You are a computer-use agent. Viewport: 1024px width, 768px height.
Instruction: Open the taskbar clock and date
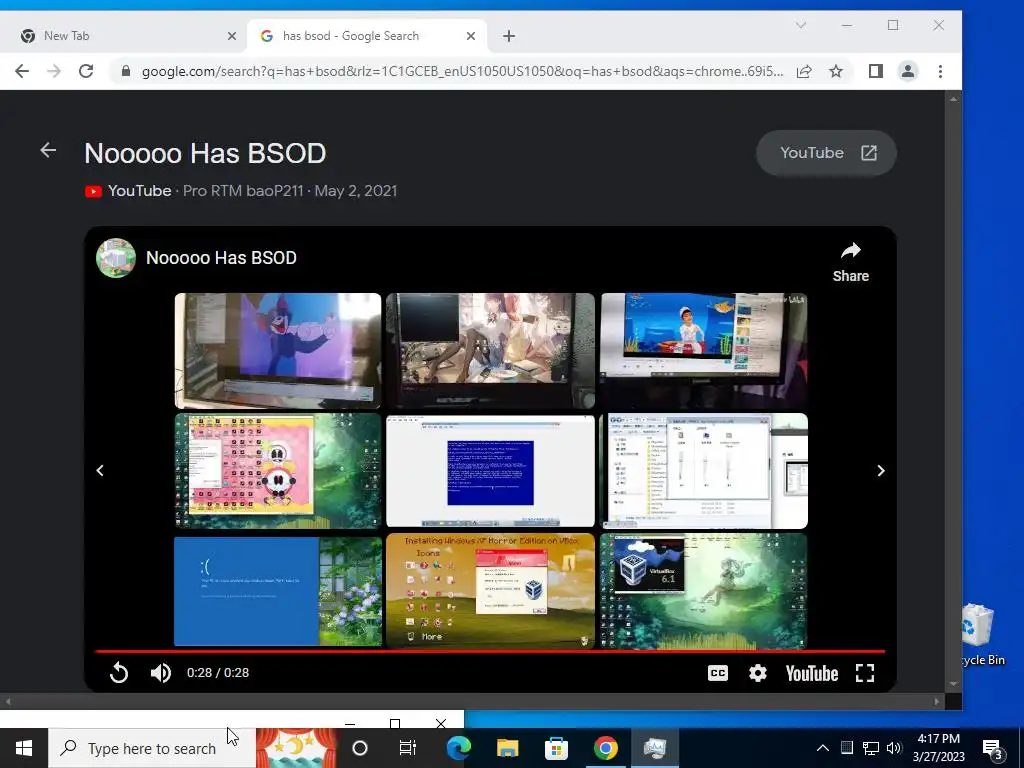[938, 748]
